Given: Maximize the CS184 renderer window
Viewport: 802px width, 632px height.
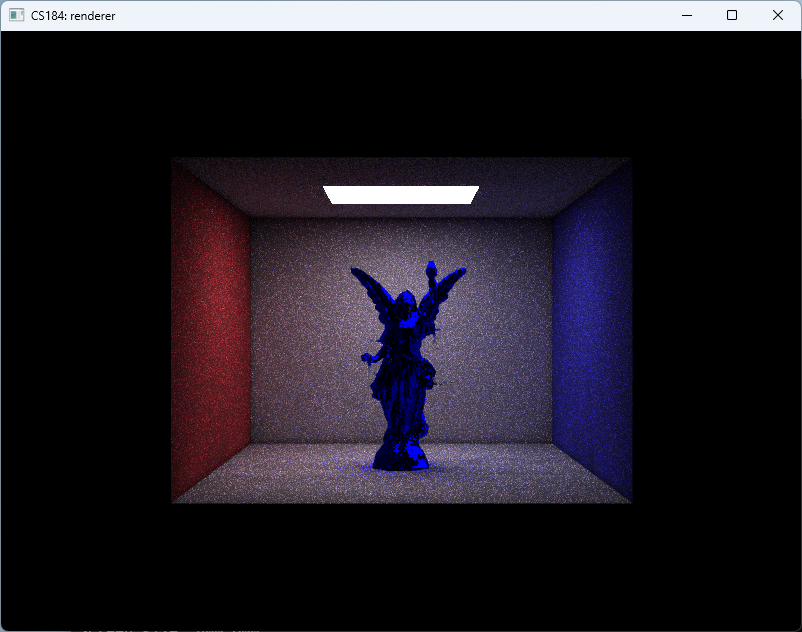Looking at the screenshot, I should pos(732,15).
